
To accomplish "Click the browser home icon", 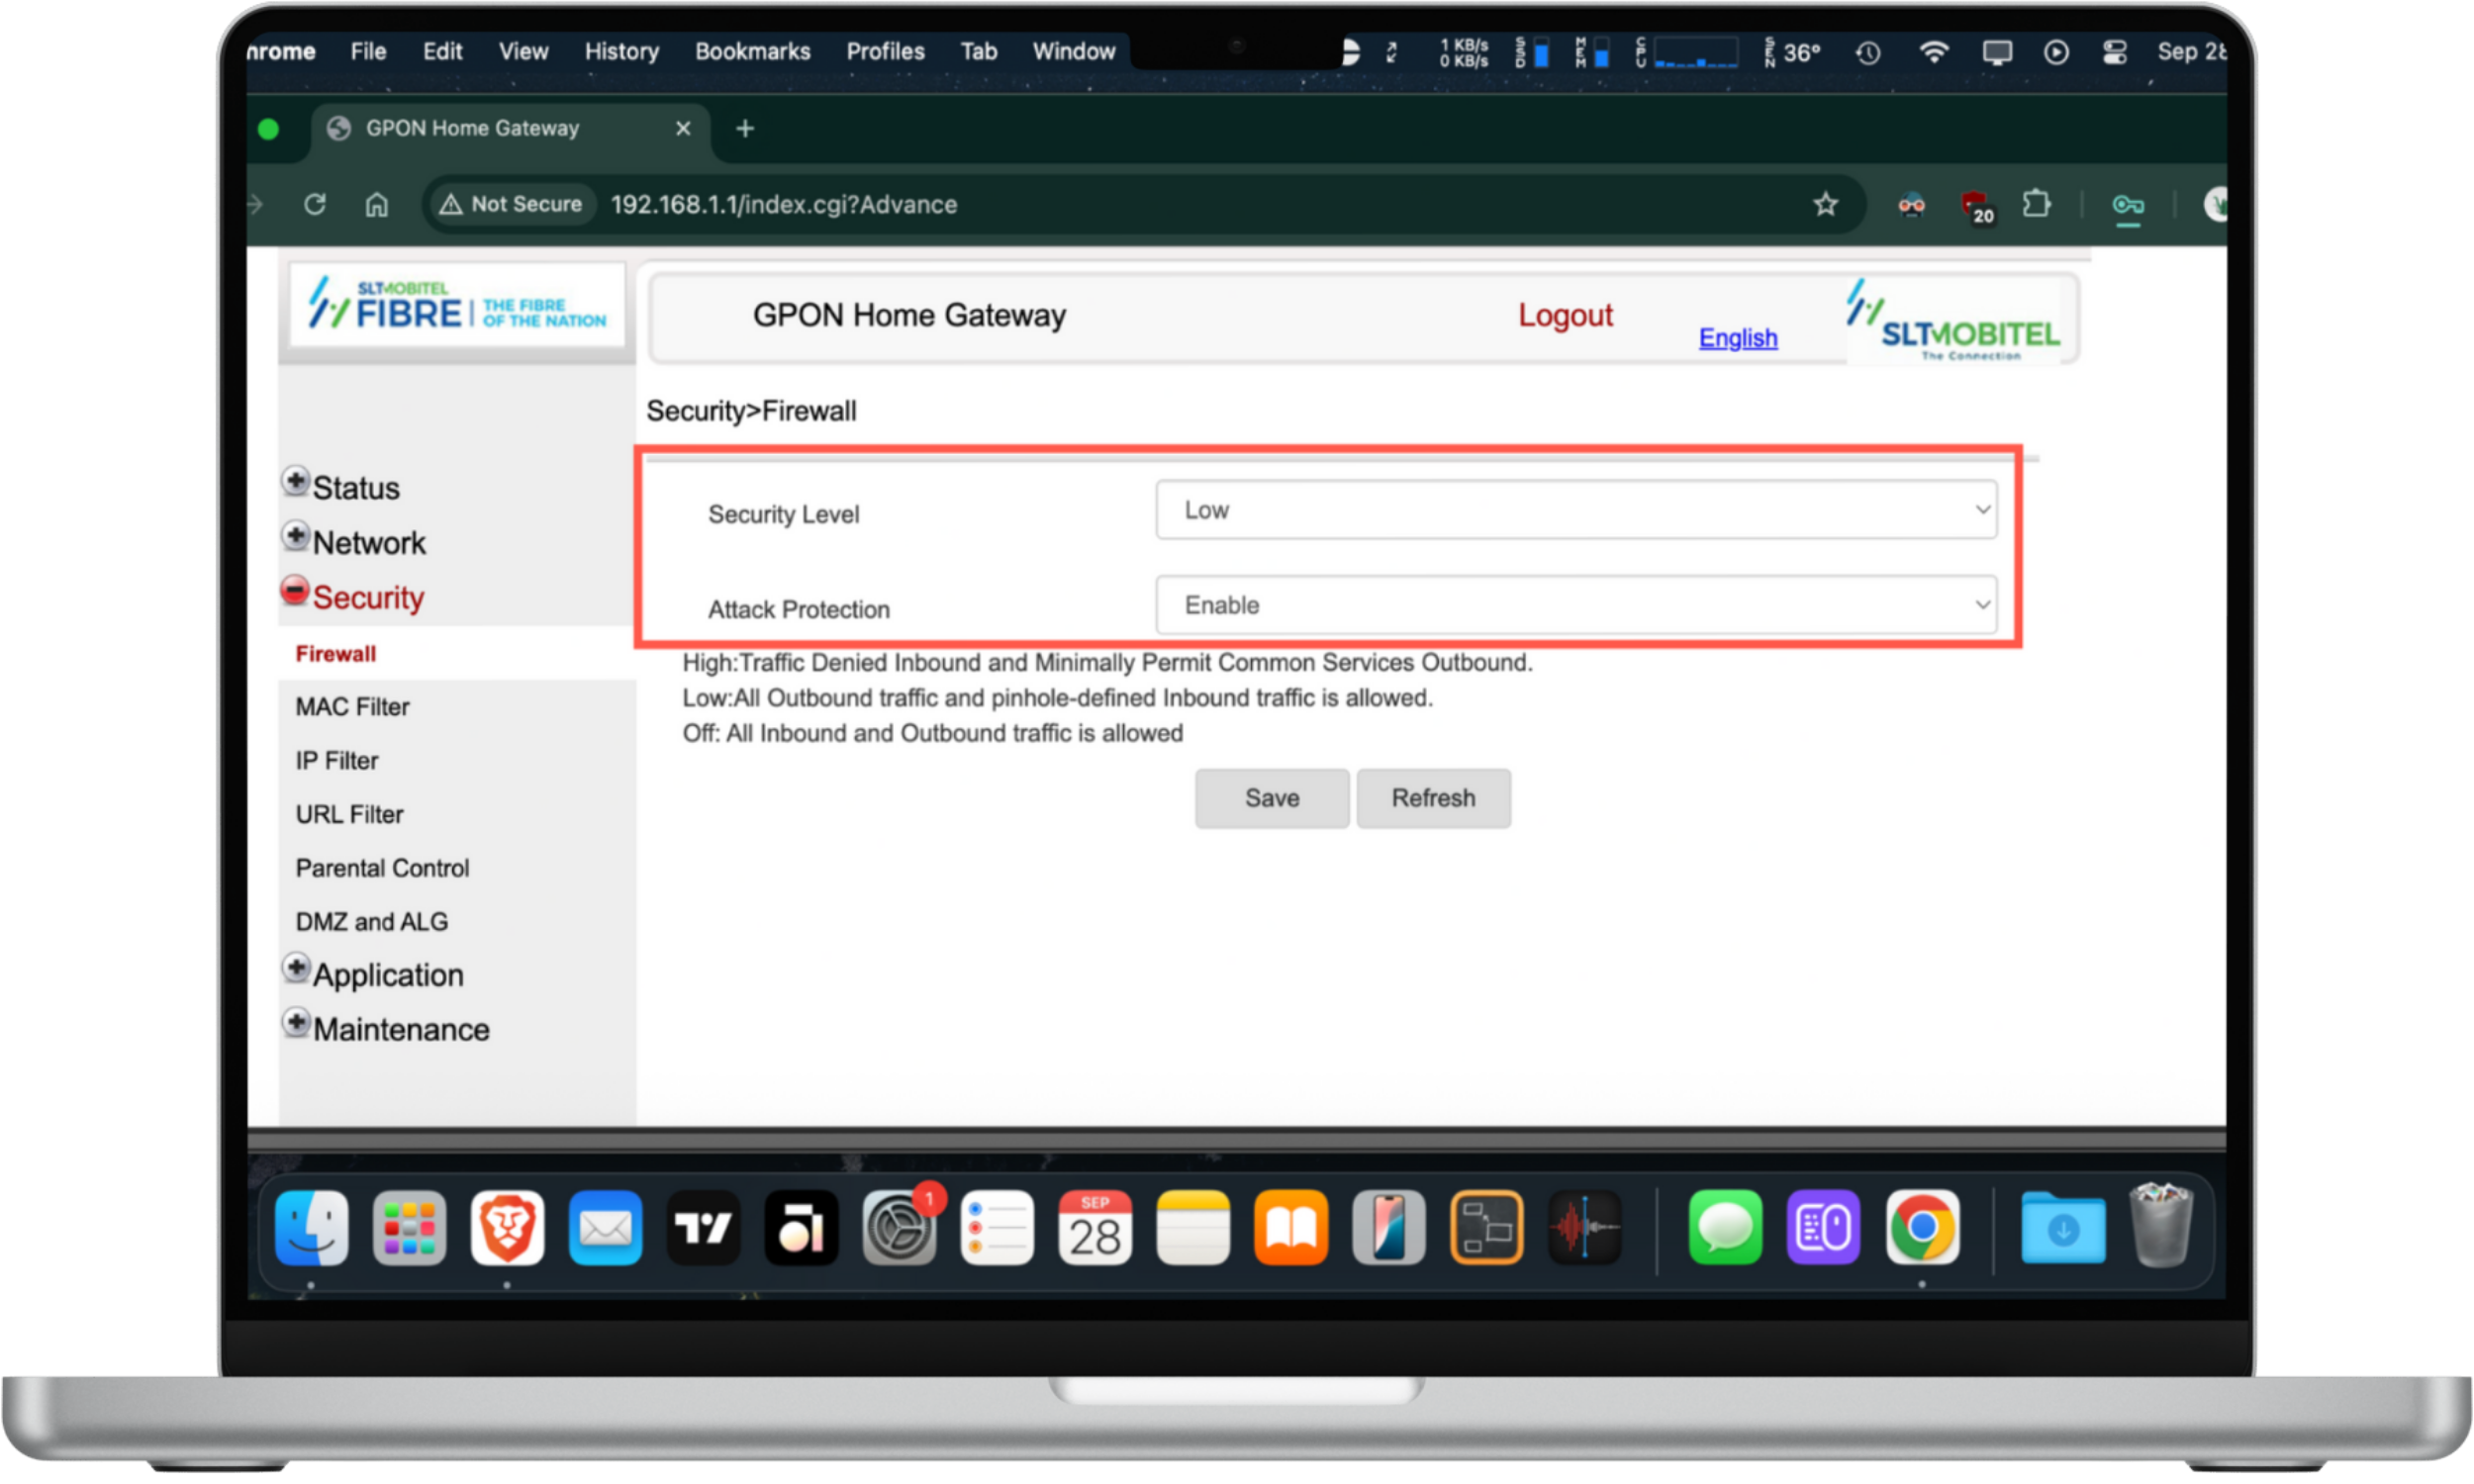I will coord(376,205).
